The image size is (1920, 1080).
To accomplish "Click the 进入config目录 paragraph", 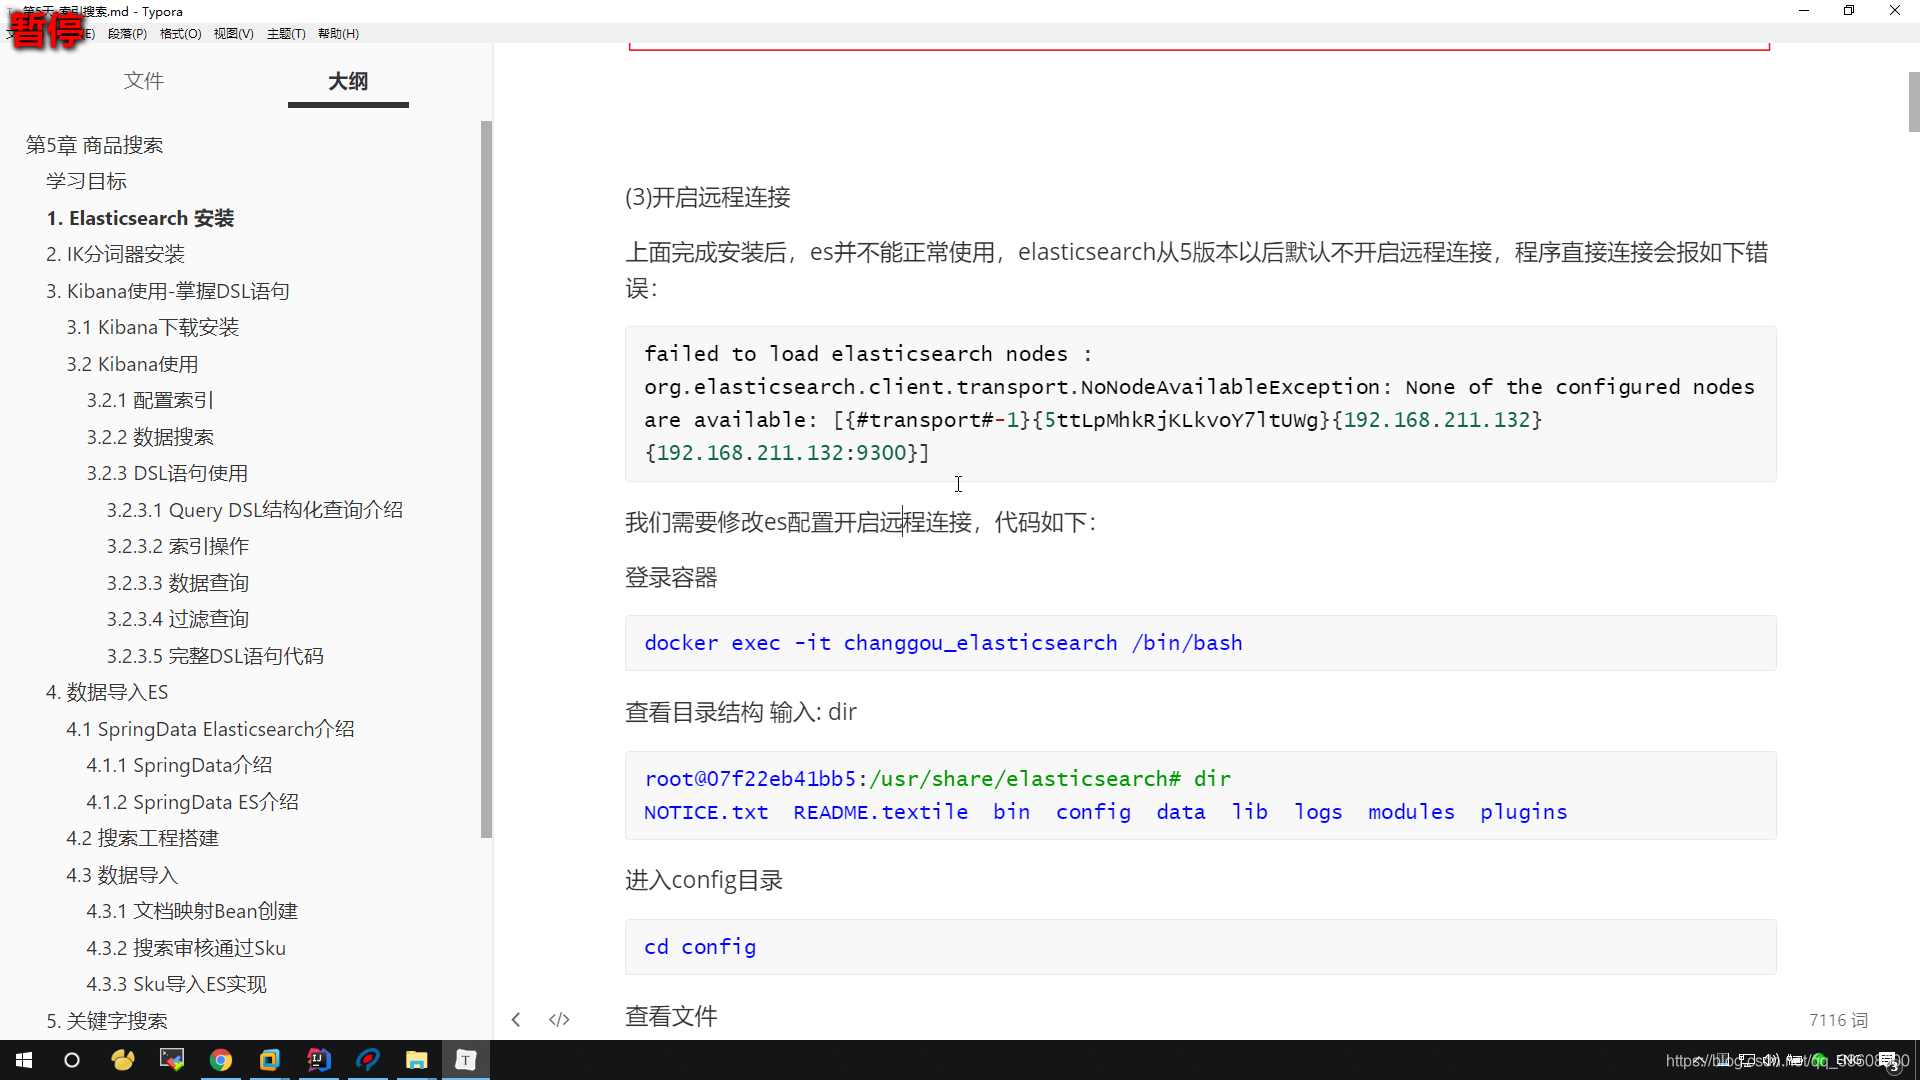I will (x=704, y=880).
